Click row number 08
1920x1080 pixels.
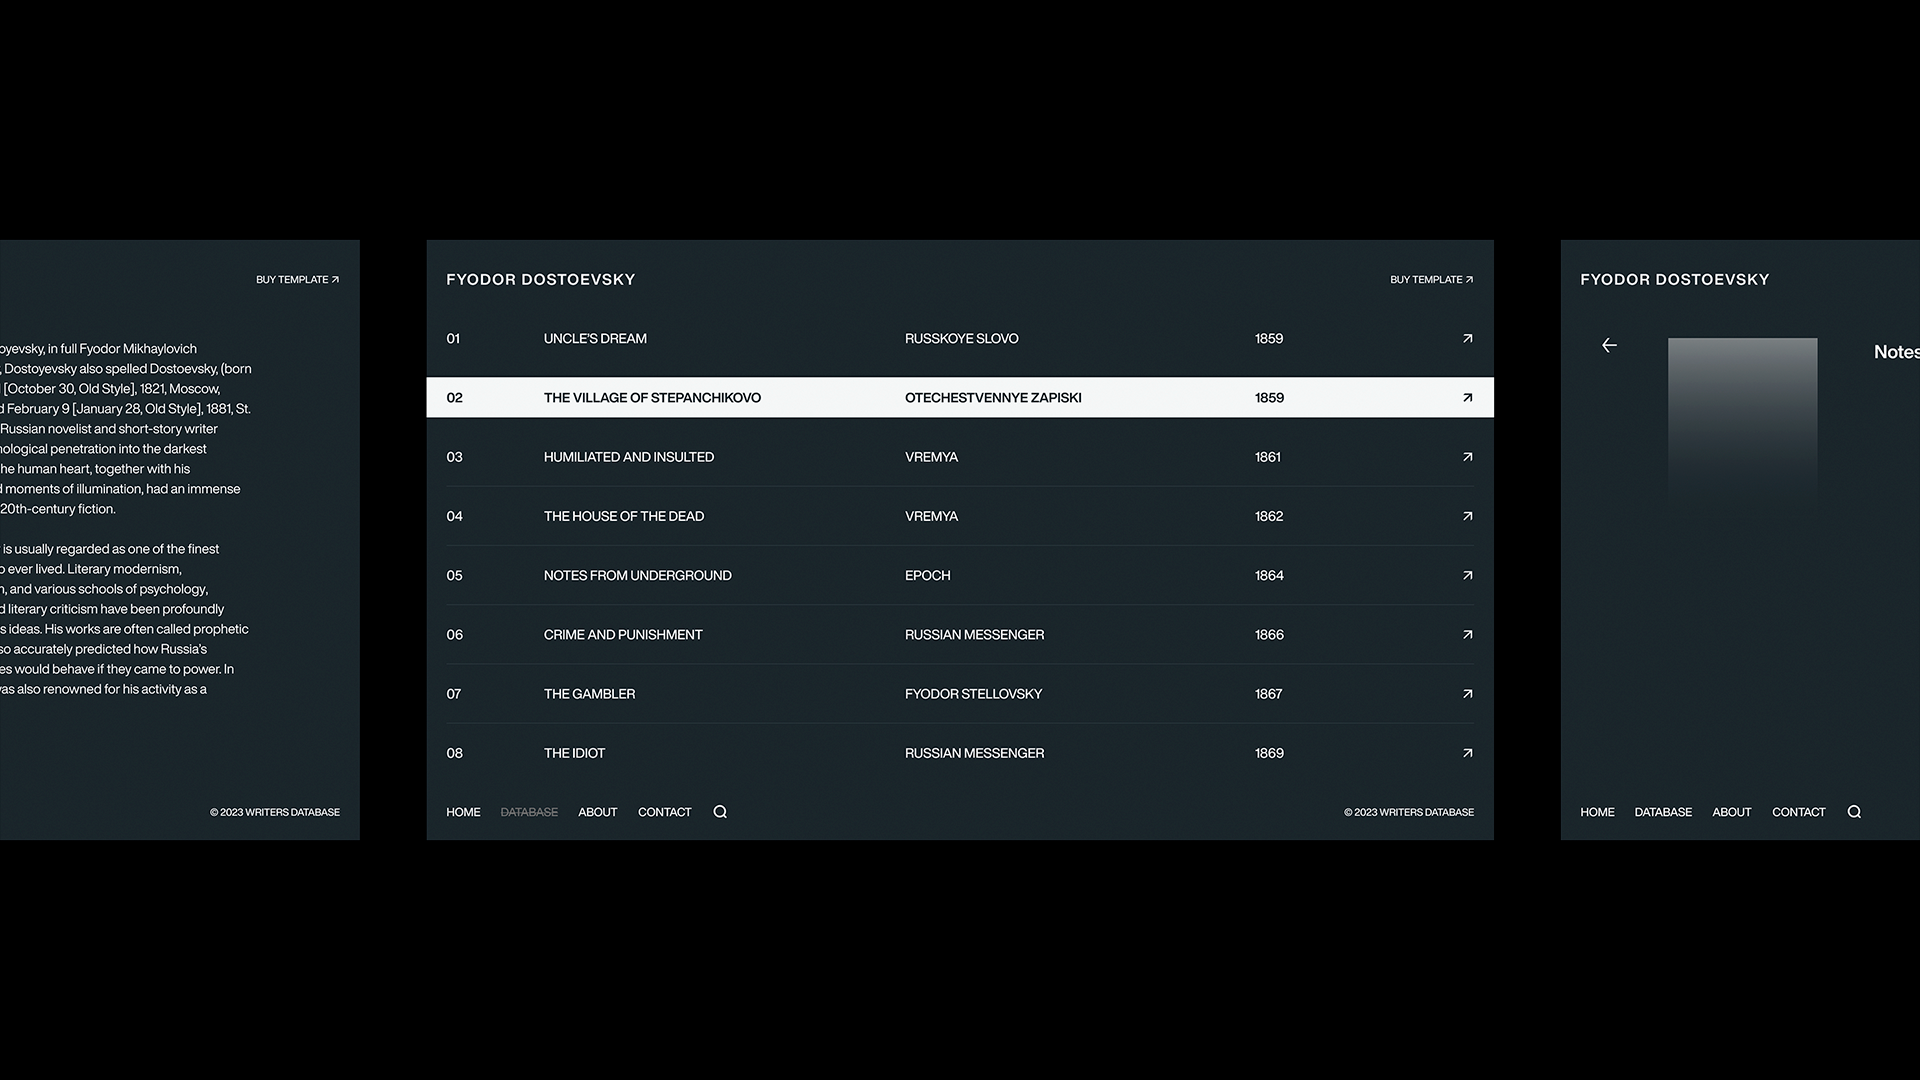click(x=454, y=753)
